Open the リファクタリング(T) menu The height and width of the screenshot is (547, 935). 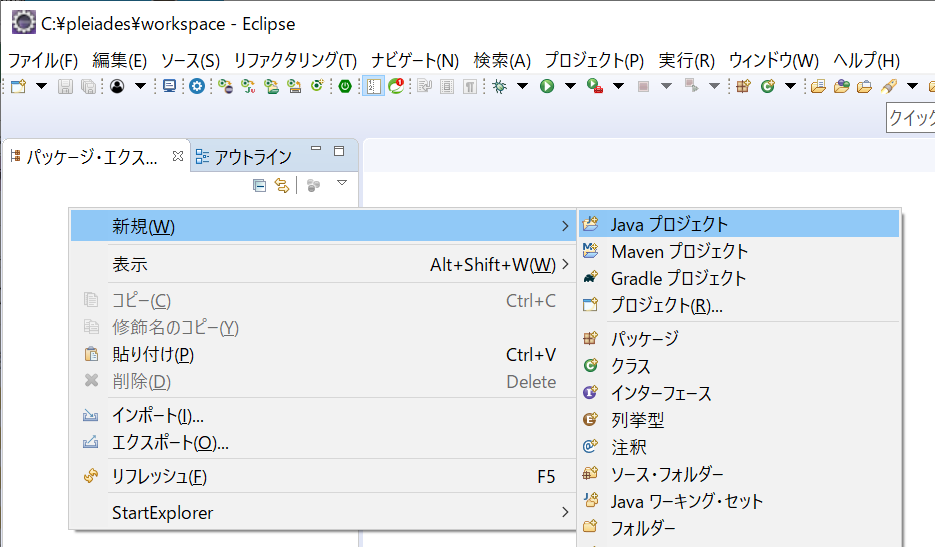point(295,60)
